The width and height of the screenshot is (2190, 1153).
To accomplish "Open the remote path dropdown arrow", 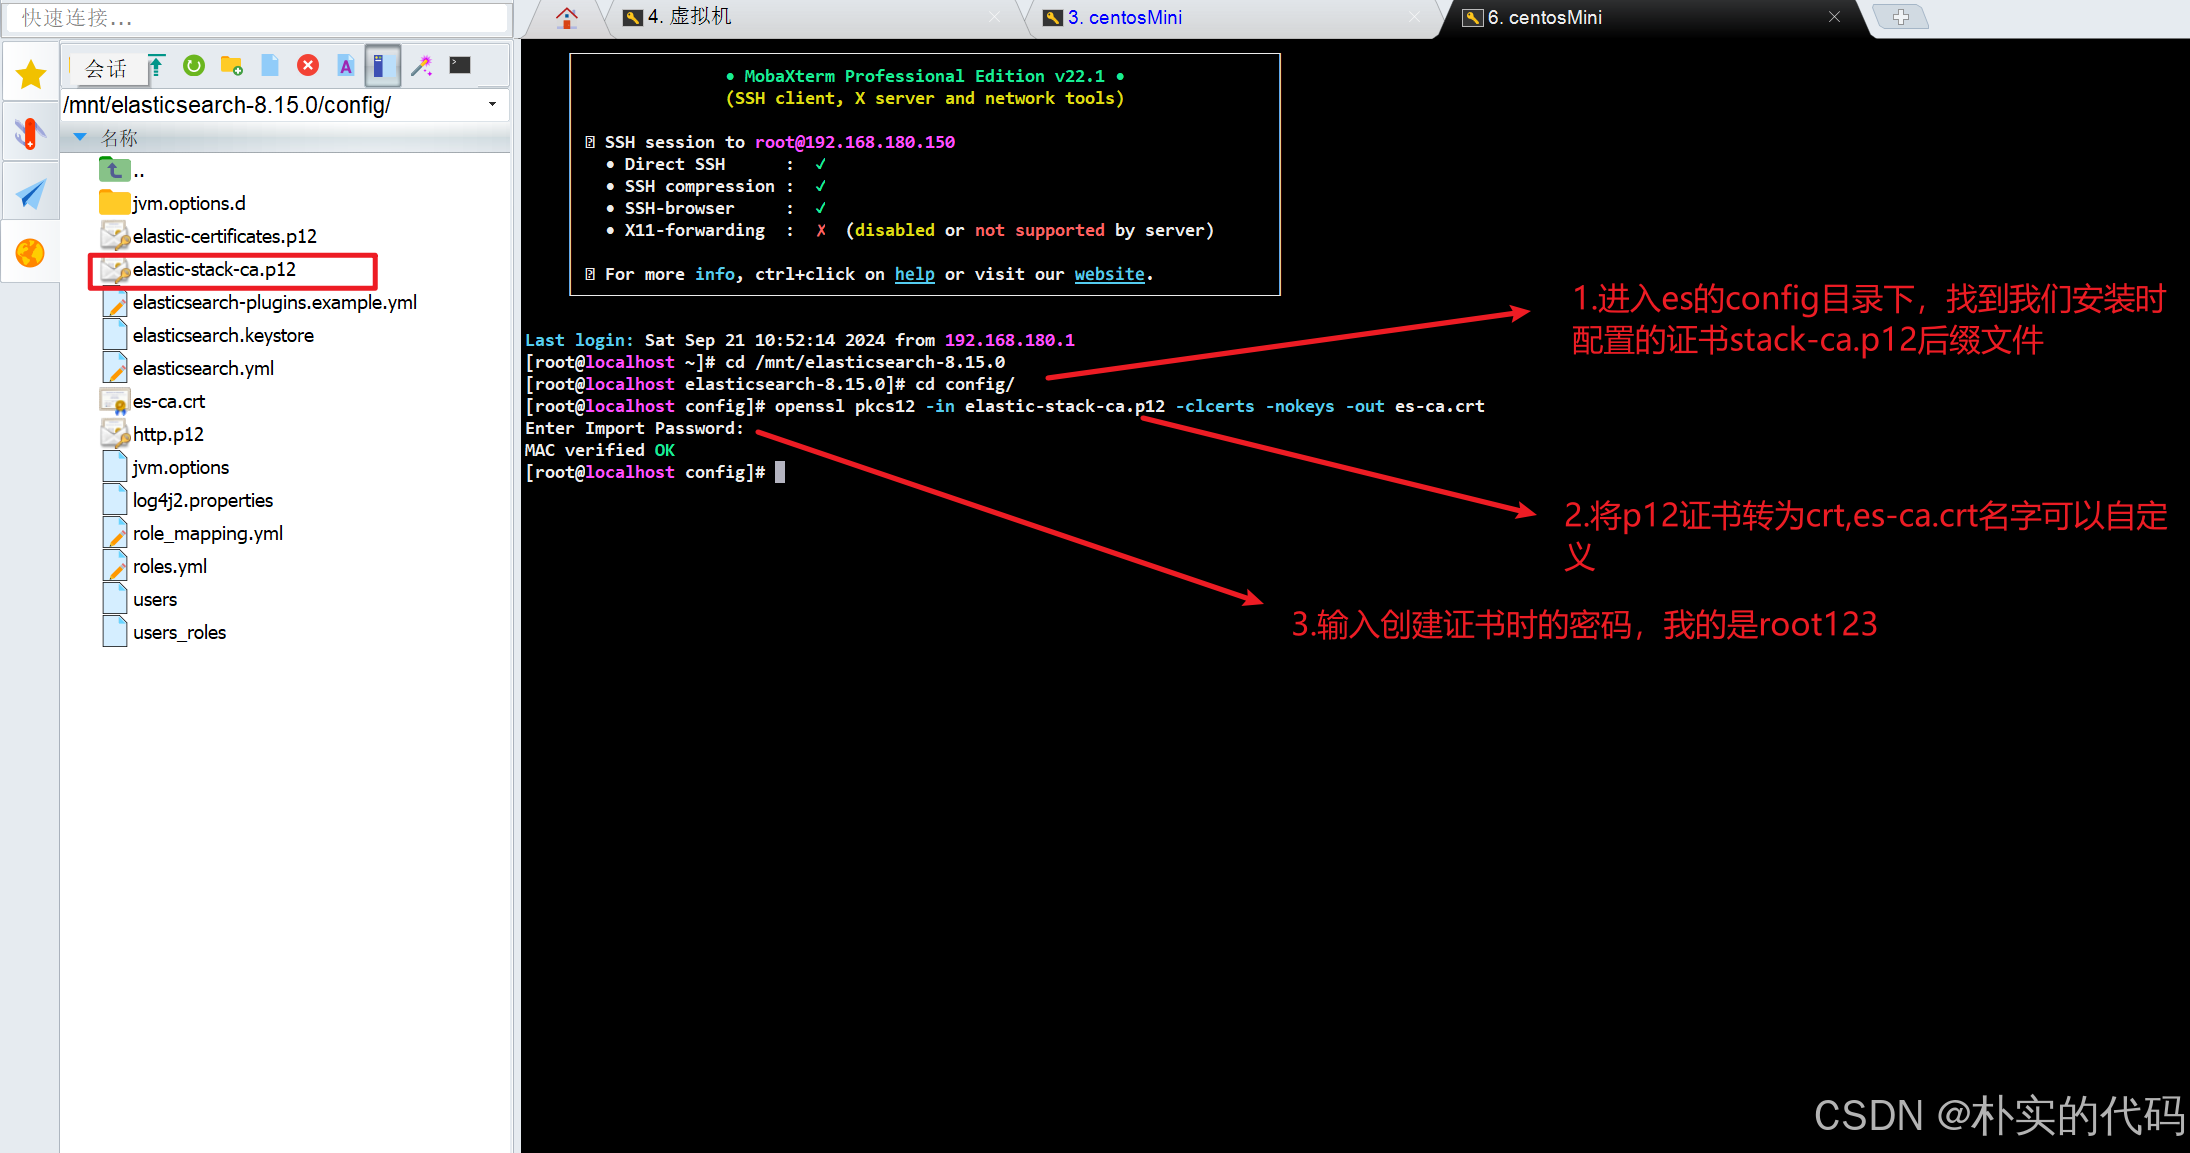I will [492, 104].
